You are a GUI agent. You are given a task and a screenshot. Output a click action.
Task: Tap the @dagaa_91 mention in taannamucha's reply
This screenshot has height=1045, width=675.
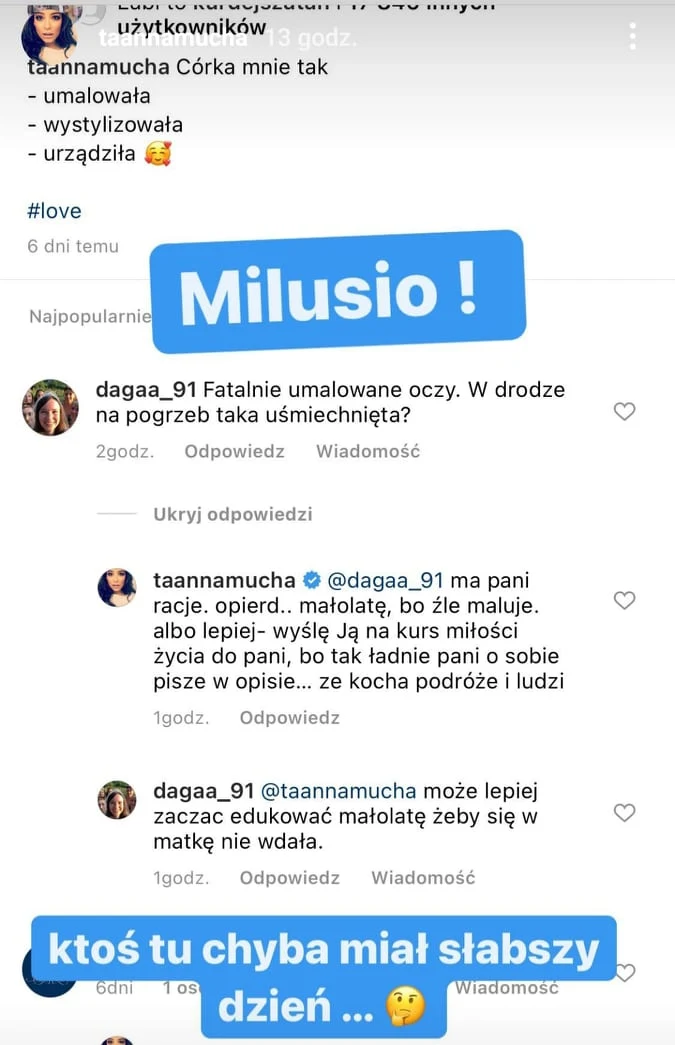click(x=384, y=581)
